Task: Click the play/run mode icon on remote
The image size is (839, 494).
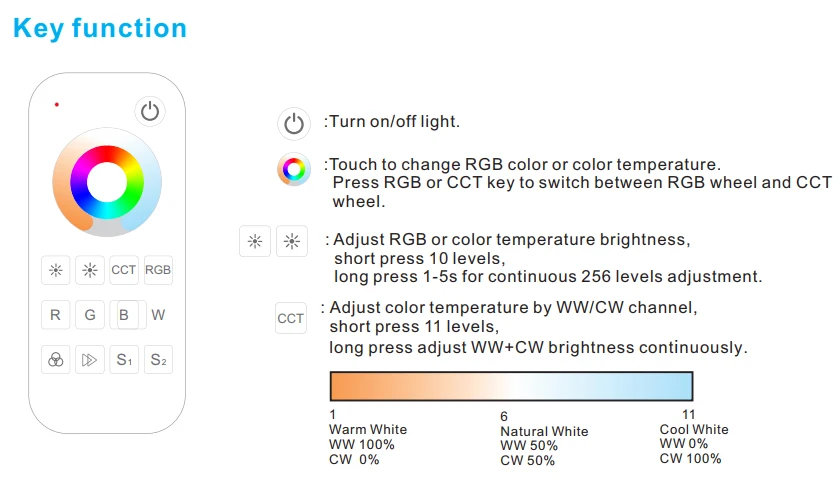Action: (90, 360)
